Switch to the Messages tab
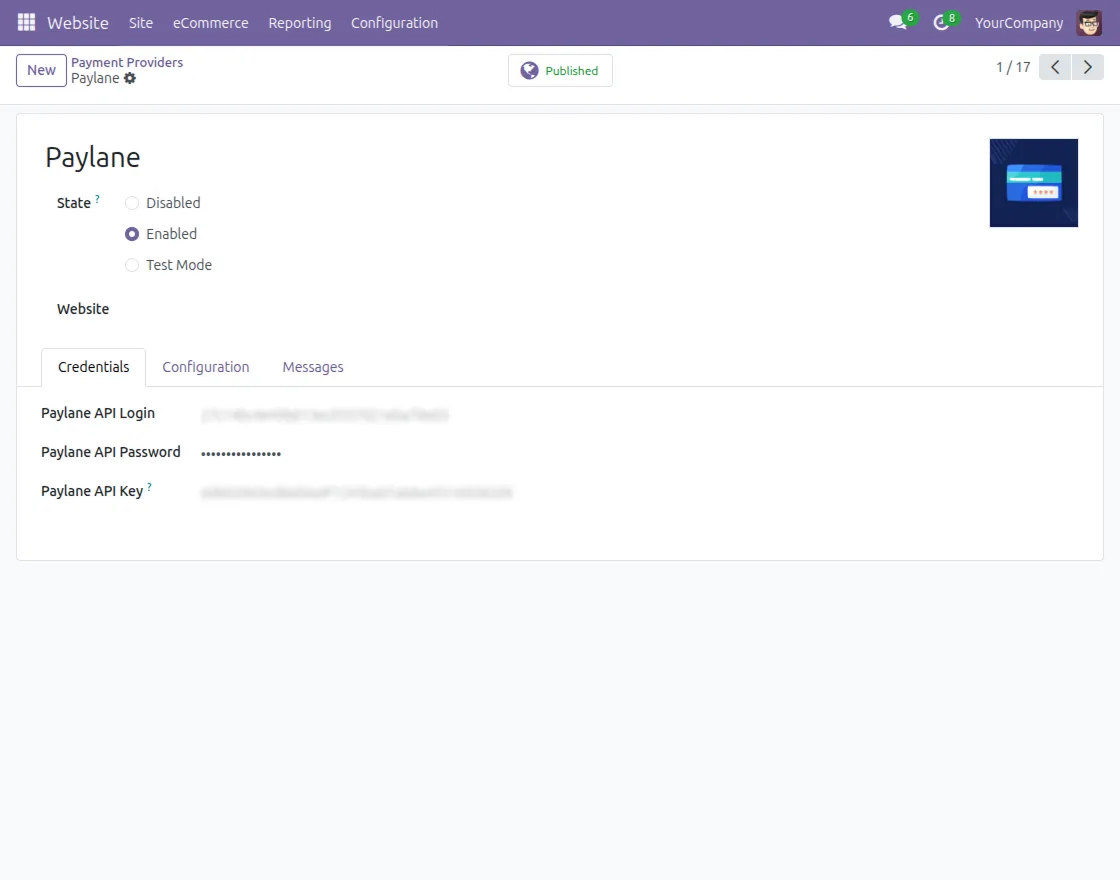Image resolution: width=1120 pixels, height=880 pixels. [x=312, y=367]
